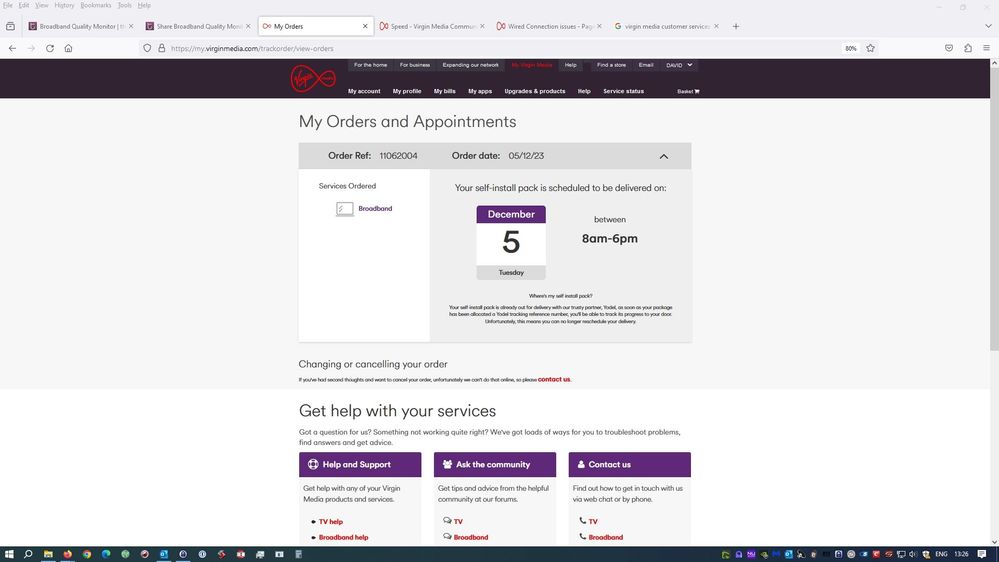The image size is (999, 562).
Task: Show site security padlock information
Action: (x=161, y=48)
